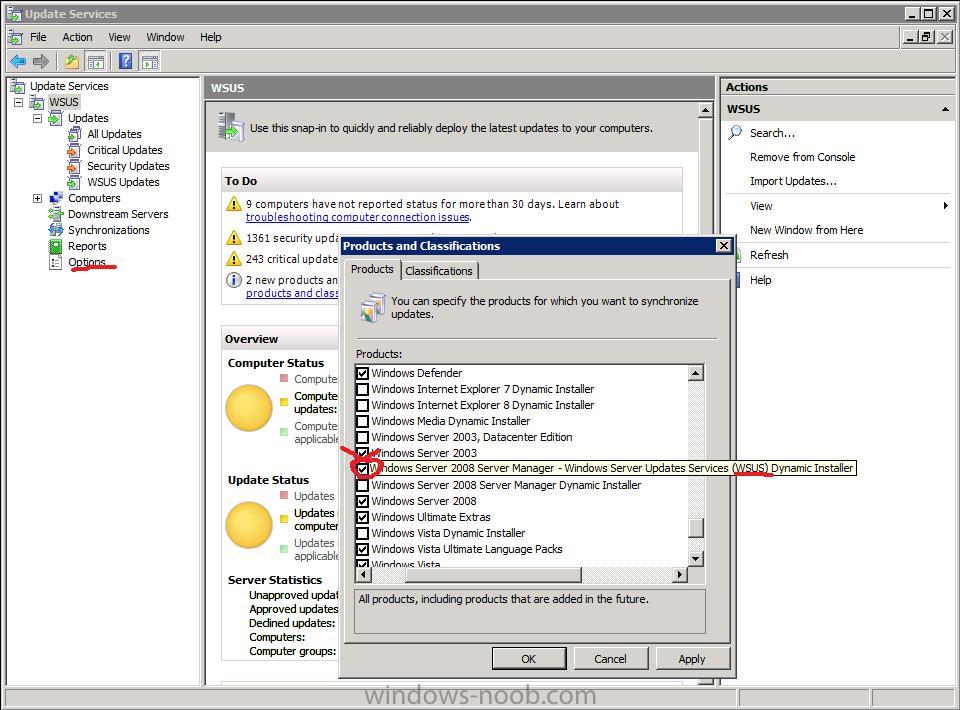Uncheck Windows Vista Ultimate Language Packs

[362, 549]
